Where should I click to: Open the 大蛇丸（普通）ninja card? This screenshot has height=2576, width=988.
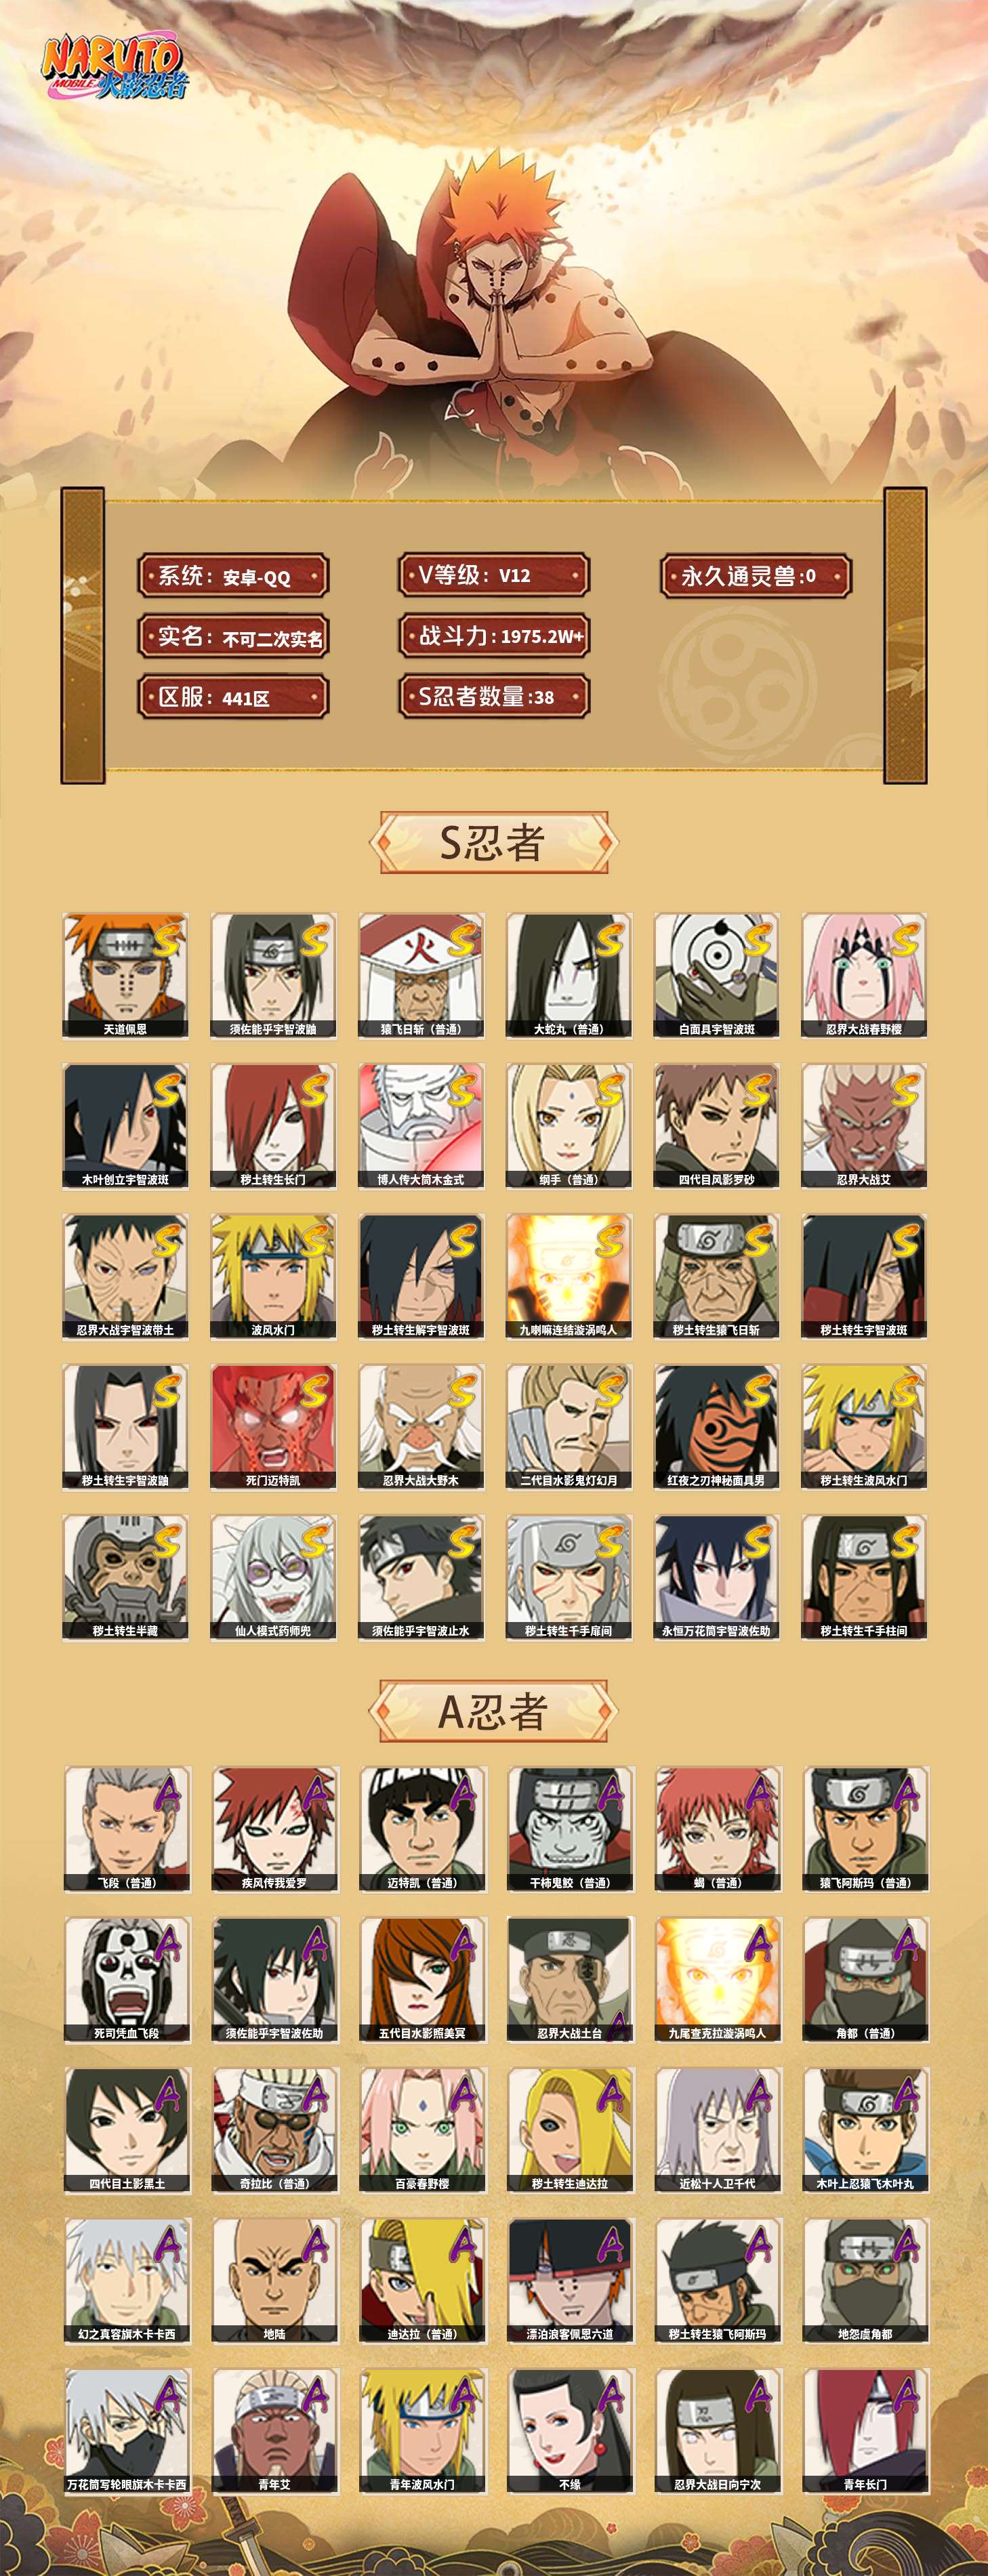coord(569,975)
